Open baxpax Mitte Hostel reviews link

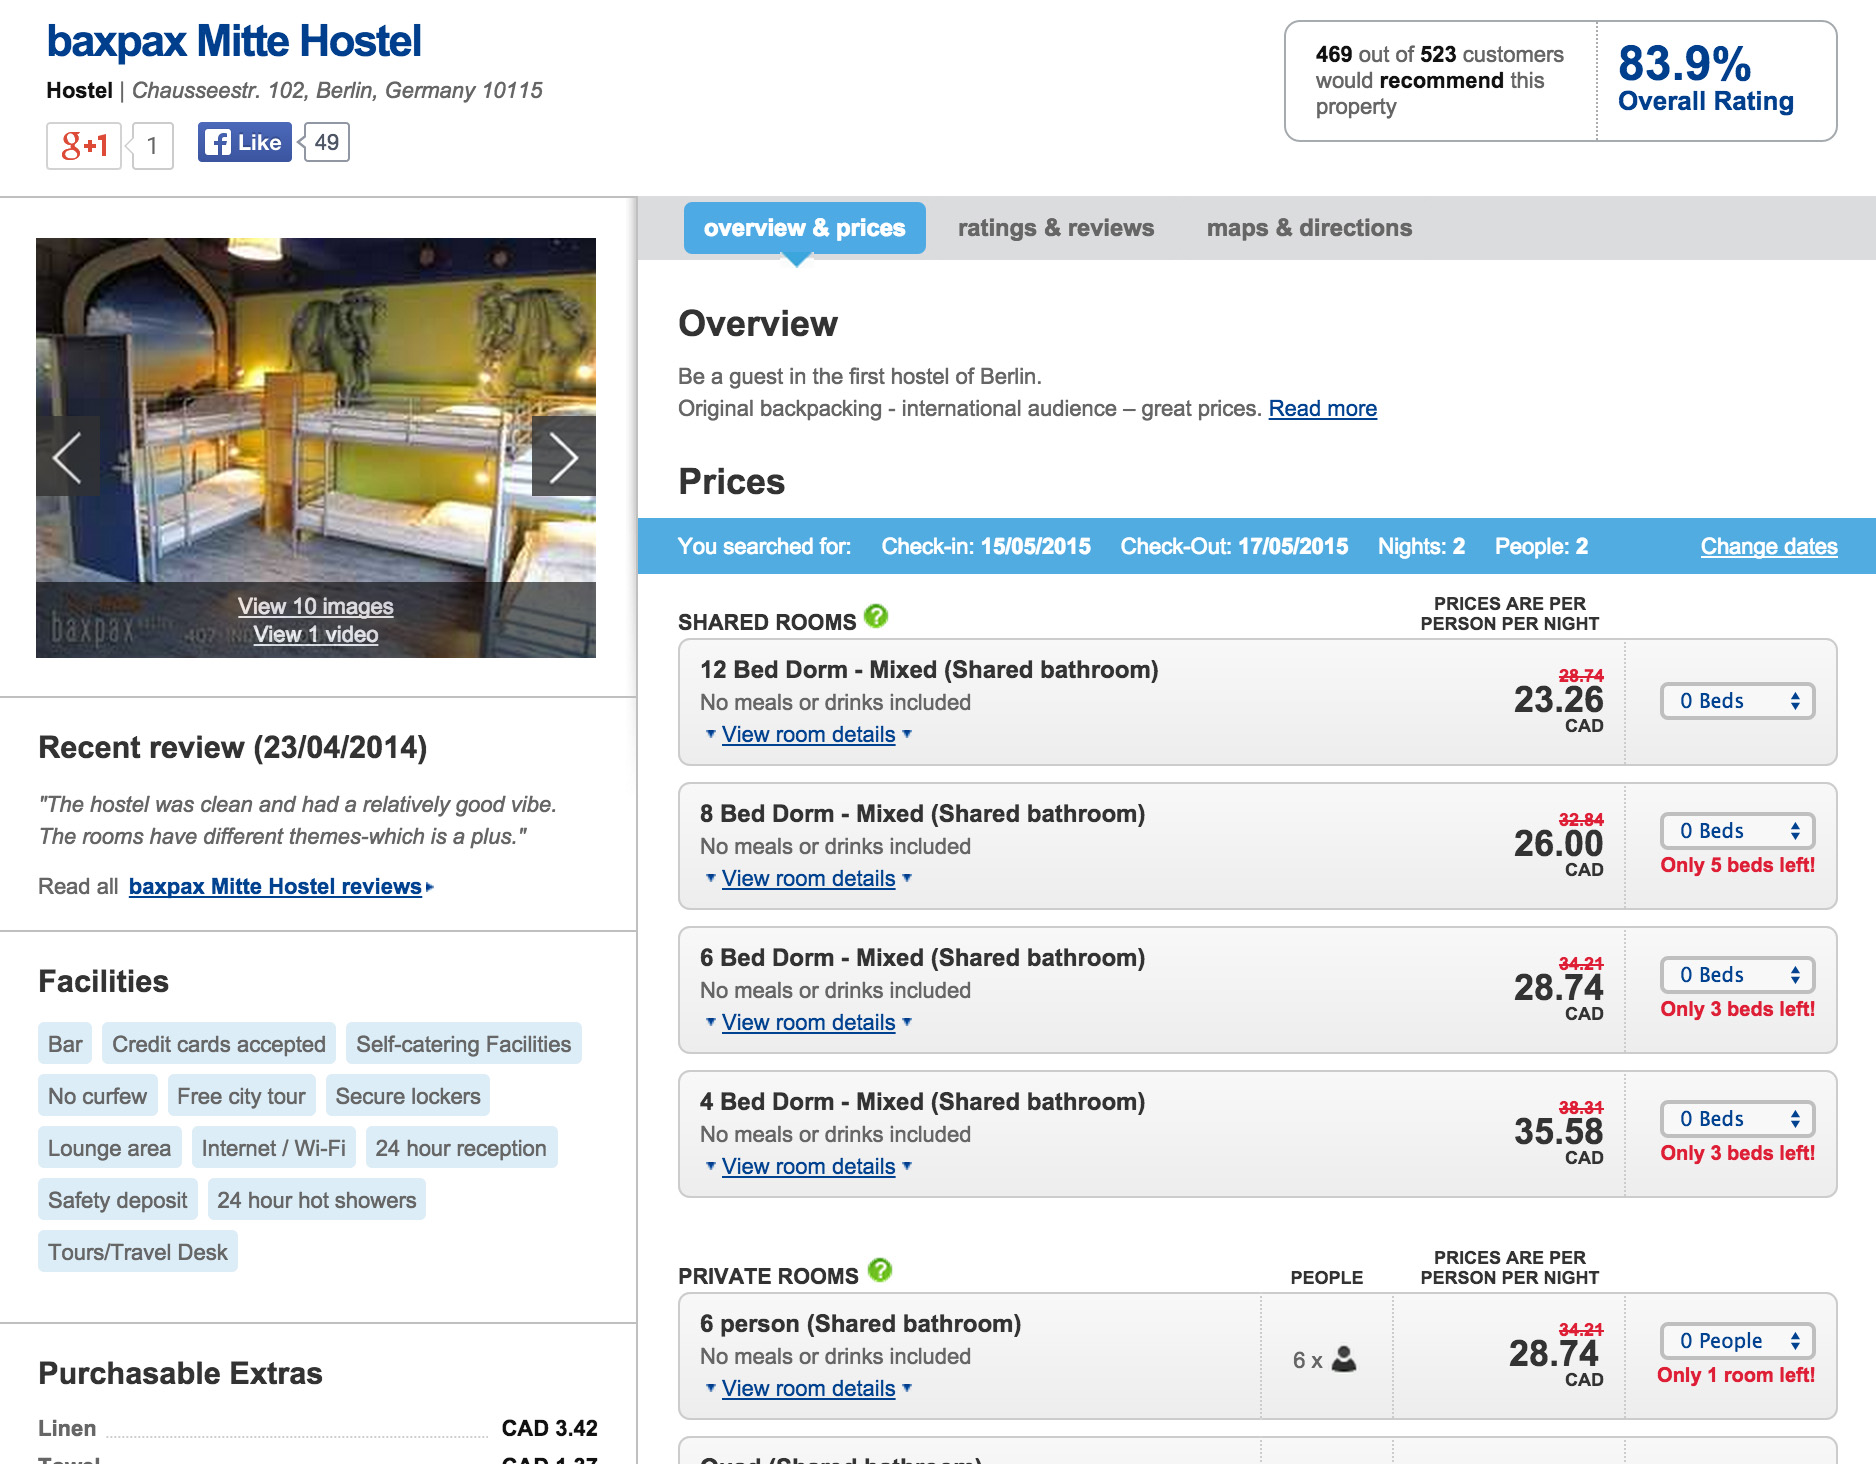(275, 887)
